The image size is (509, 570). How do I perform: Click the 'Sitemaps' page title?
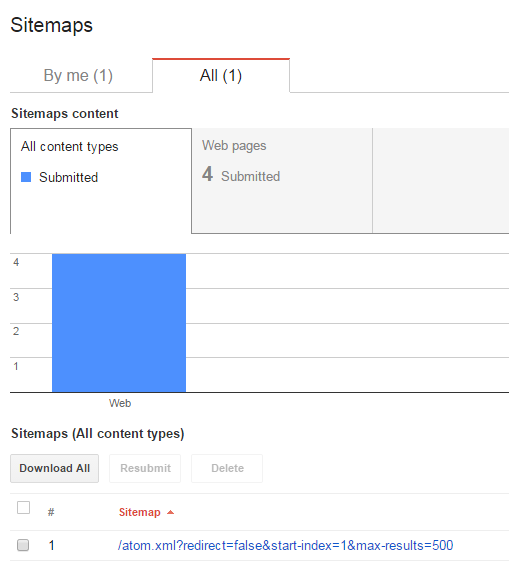(52, 25)
